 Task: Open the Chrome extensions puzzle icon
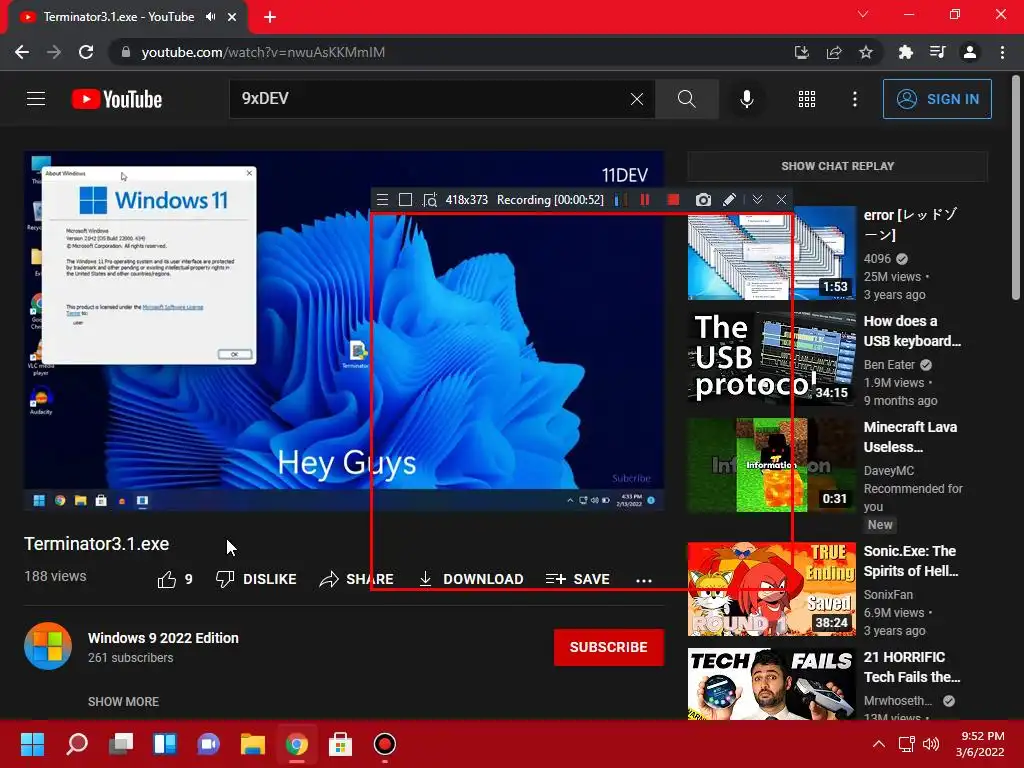coord(905,52)
